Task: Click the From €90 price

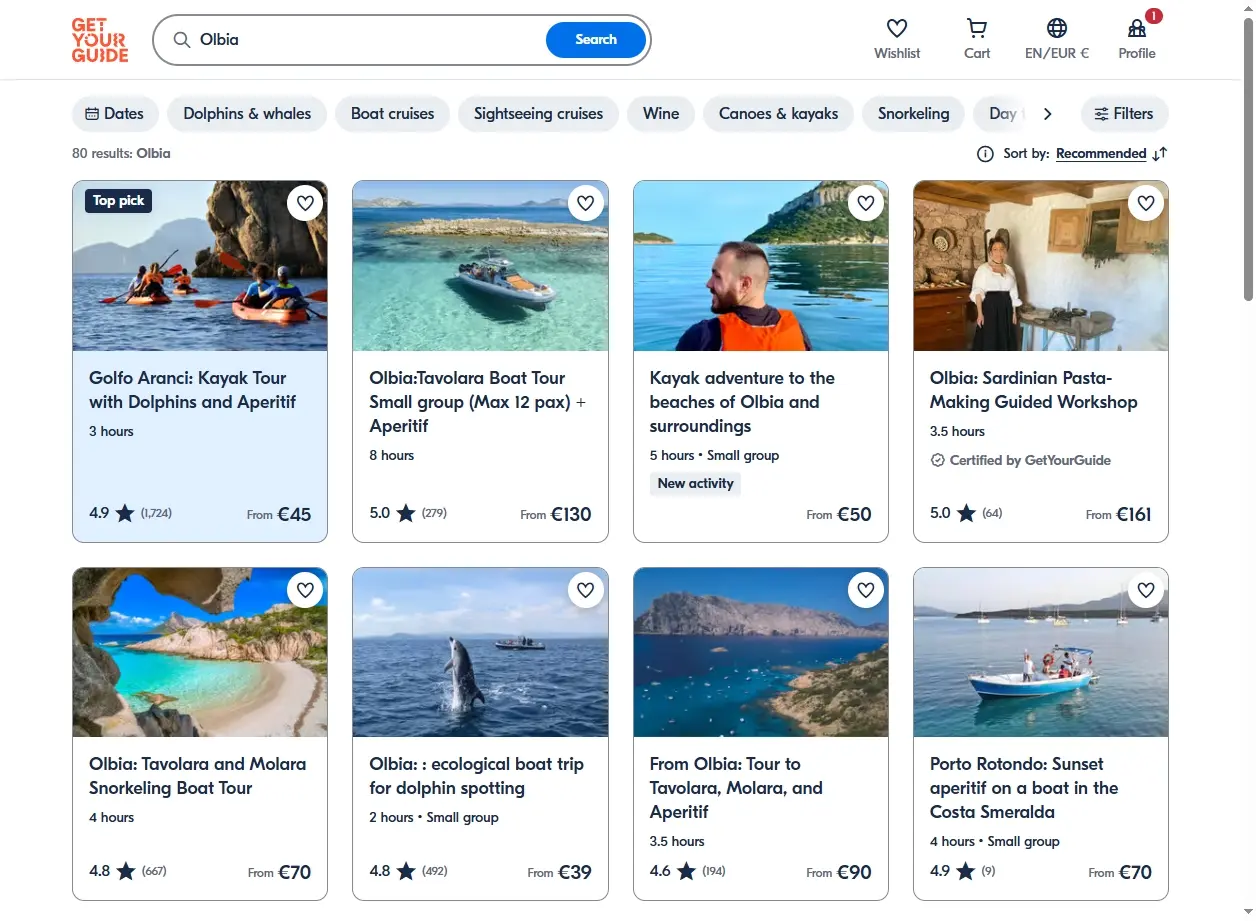Action: tap(839, 872)
